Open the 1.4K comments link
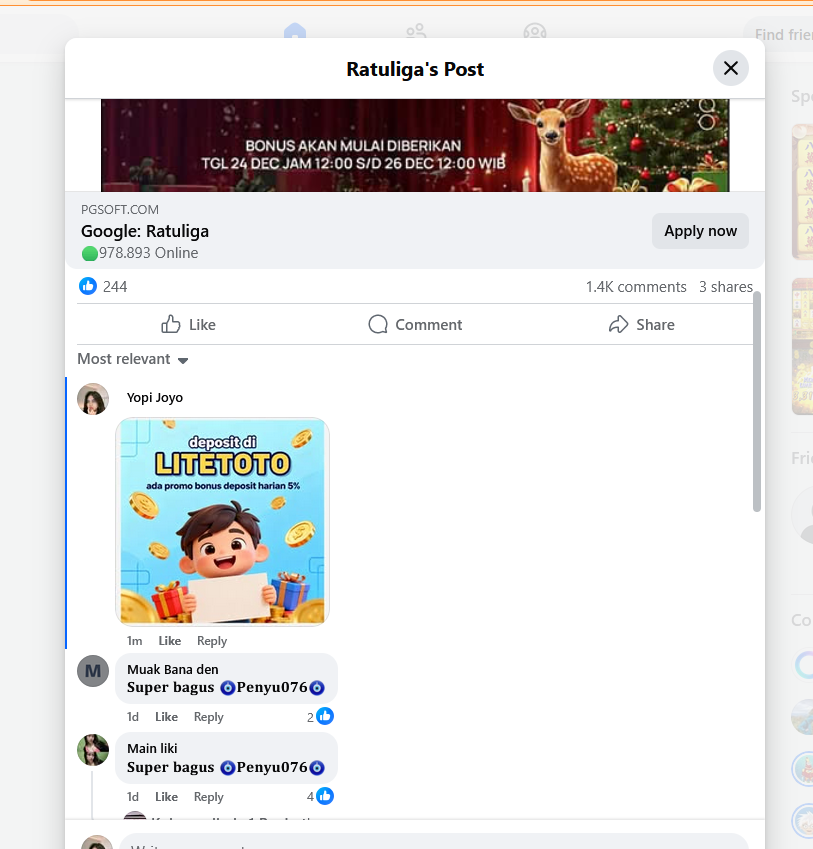Image resolution: width=813 pixels, height=849 pixels. click(635, 286)
